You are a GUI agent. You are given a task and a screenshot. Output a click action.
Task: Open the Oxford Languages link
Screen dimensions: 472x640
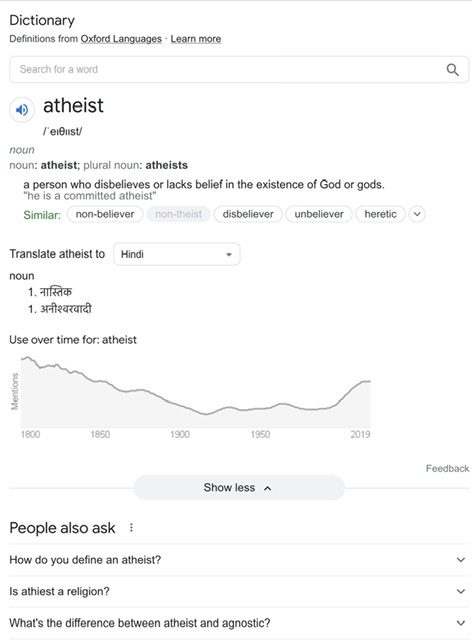[x=121, y=39]
